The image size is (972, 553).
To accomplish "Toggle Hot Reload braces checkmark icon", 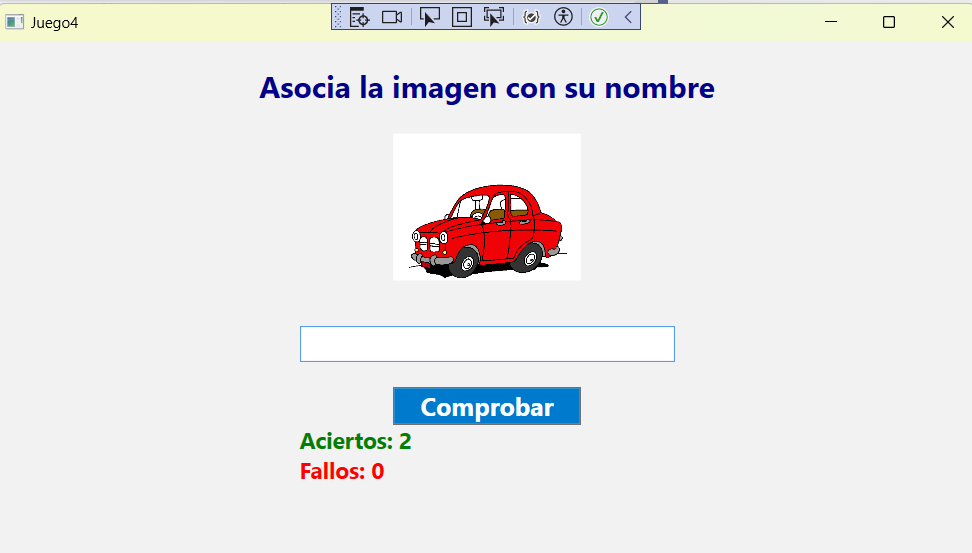I will point(531,17).
